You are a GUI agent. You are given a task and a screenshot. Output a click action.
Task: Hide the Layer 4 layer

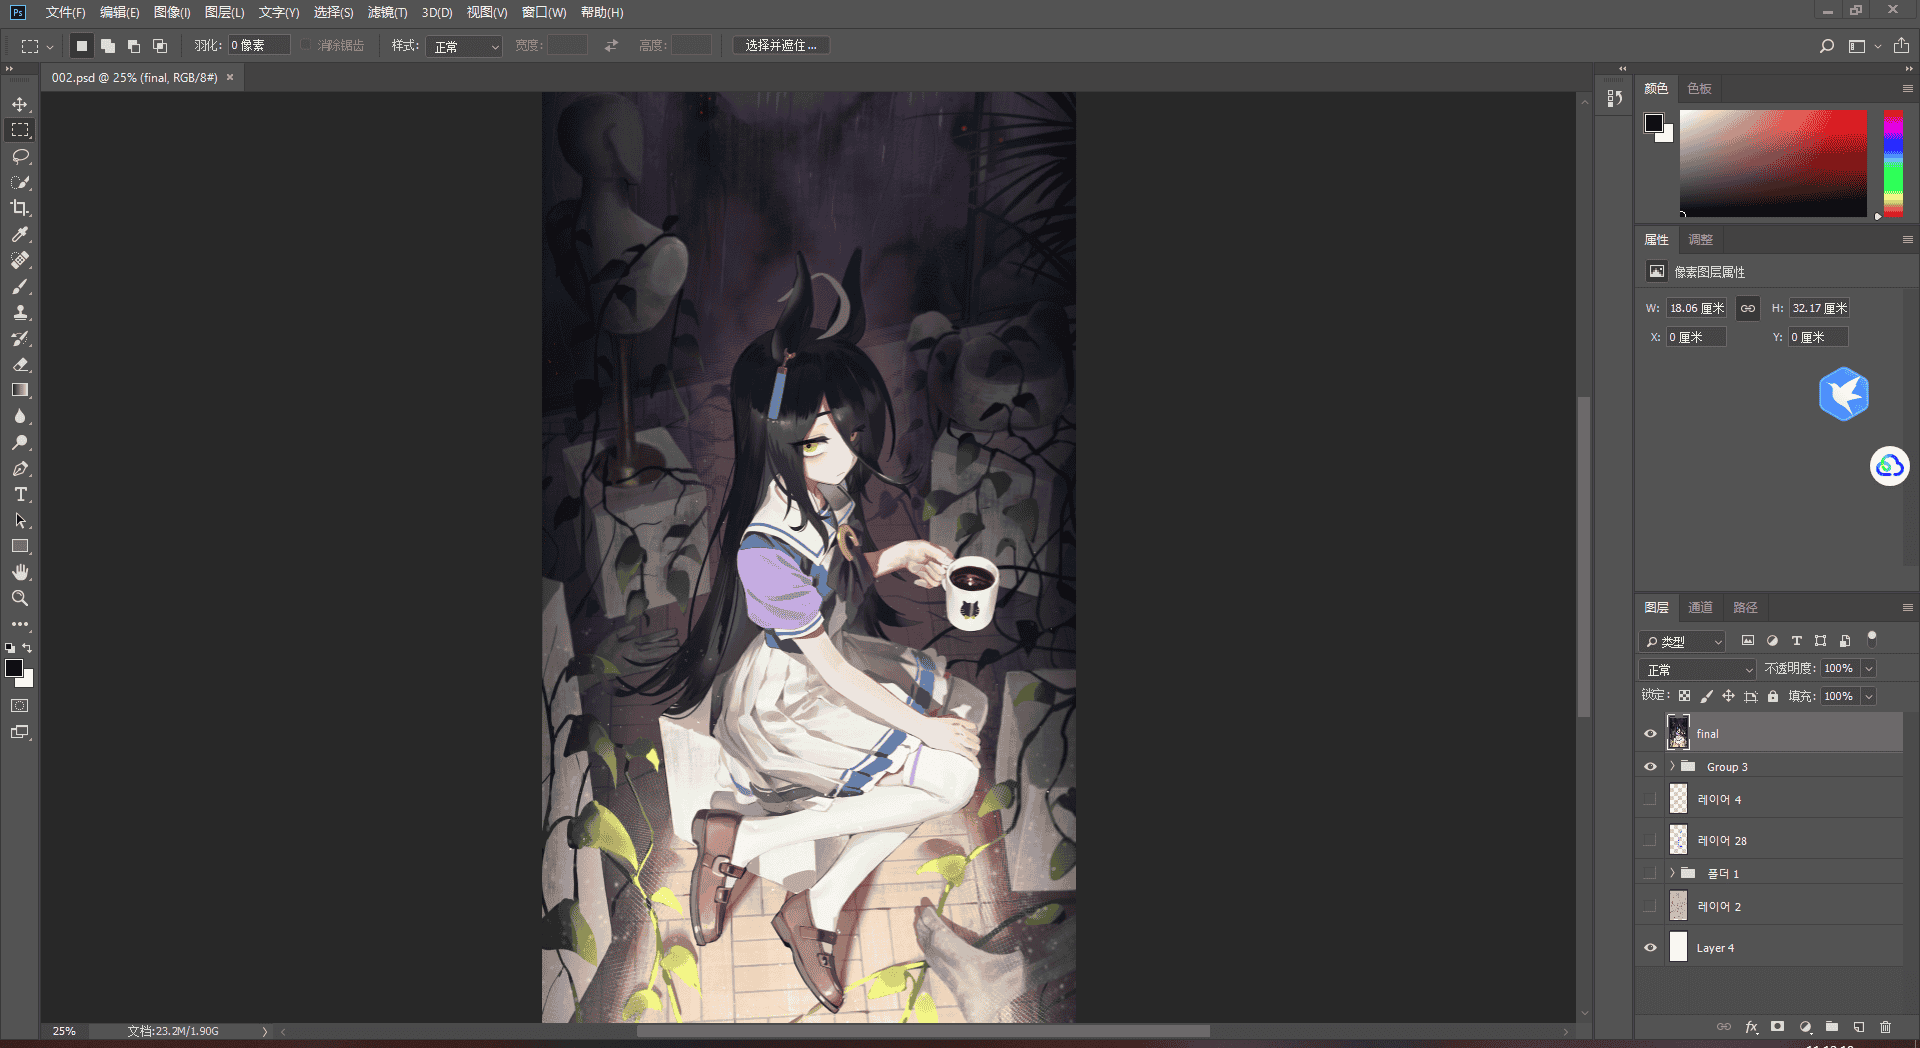tap(1650, 947)
